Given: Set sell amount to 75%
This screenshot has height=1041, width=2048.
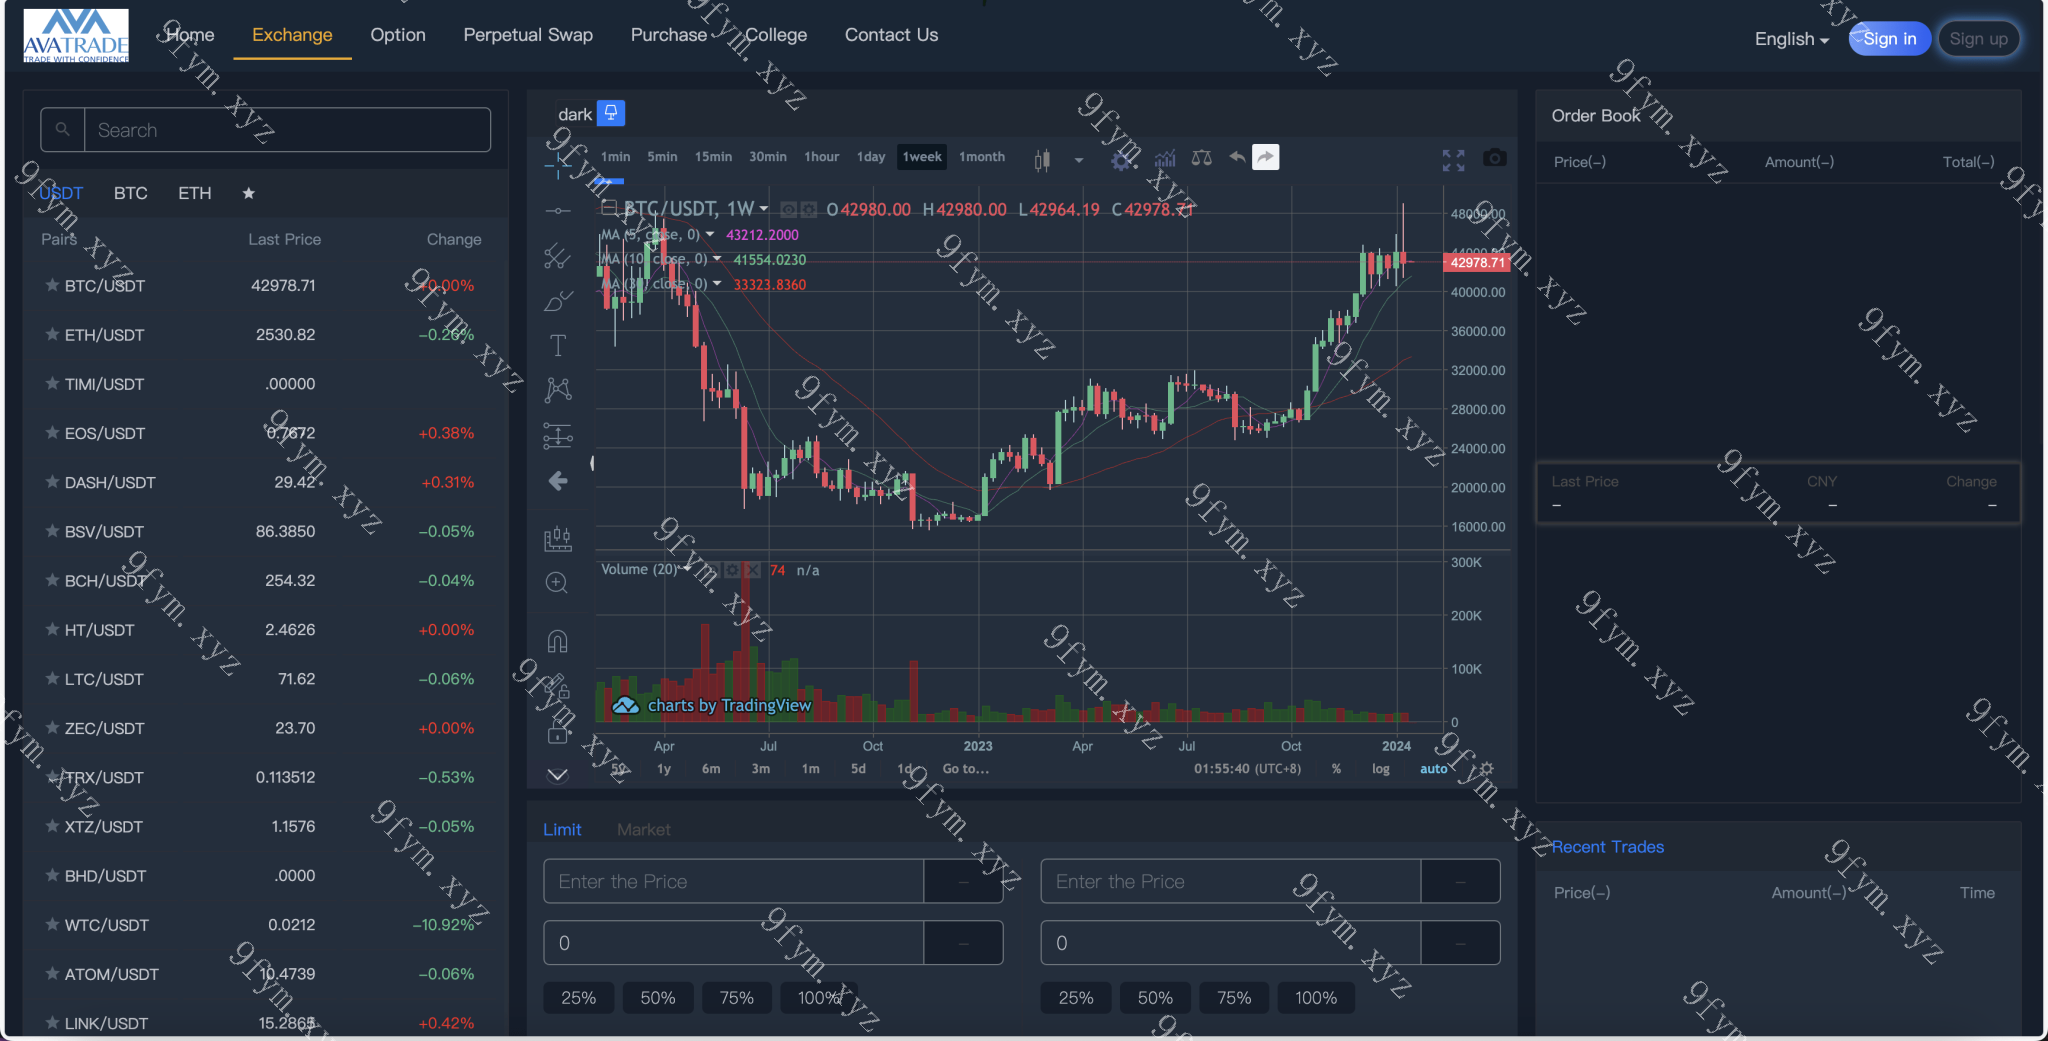Looking at the screenshot, I should [1234, 998].
